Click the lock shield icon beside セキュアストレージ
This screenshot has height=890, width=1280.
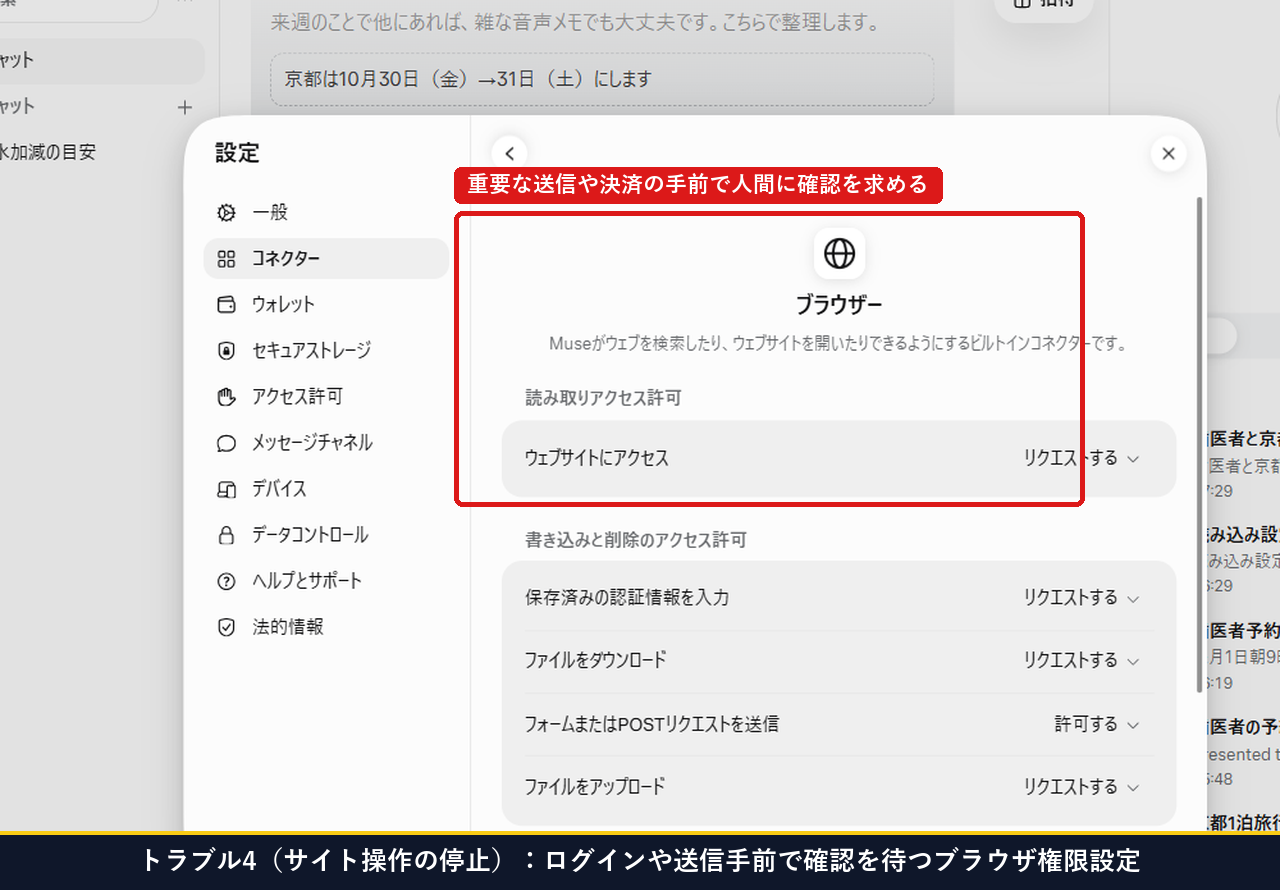pos(226,350)
